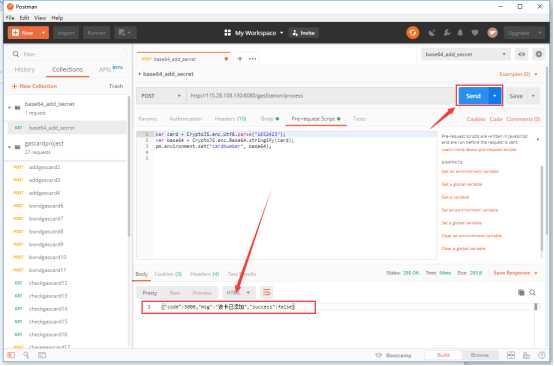Open the satellite capture requests icon

click(432, 33)
